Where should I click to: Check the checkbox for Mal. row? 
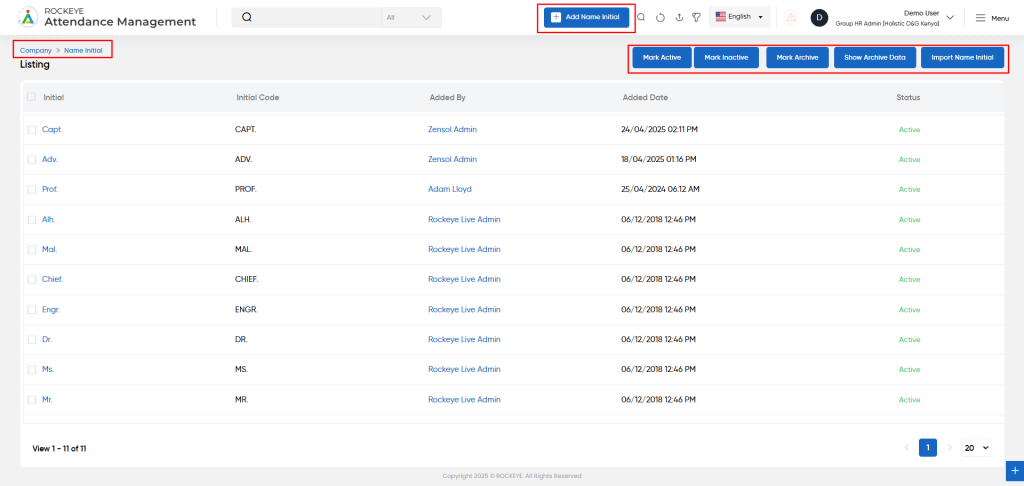[32, 250]
